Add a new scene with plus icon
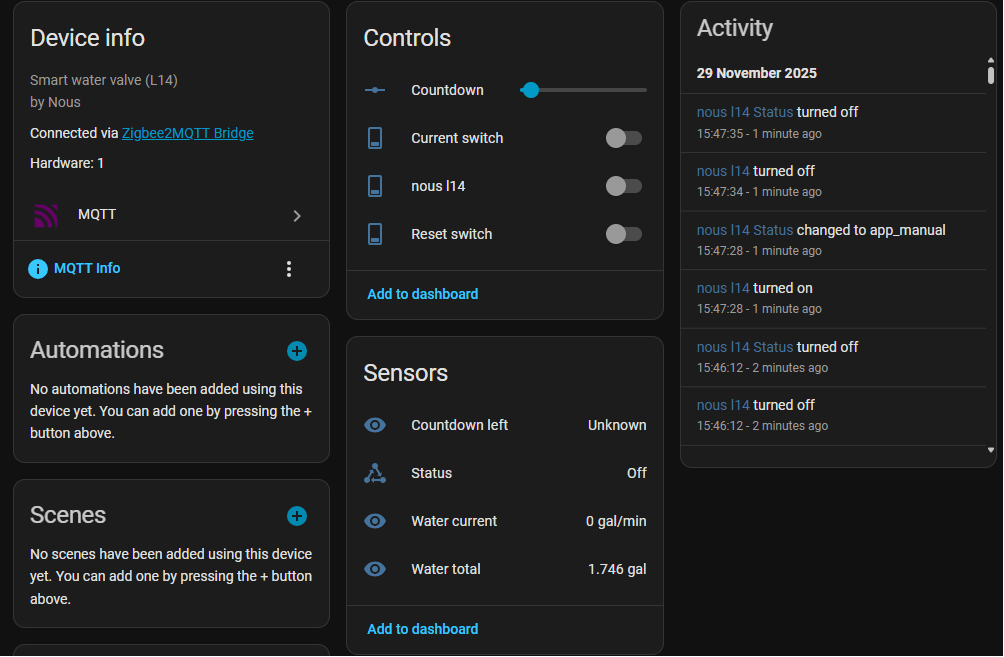 (297, 516)
